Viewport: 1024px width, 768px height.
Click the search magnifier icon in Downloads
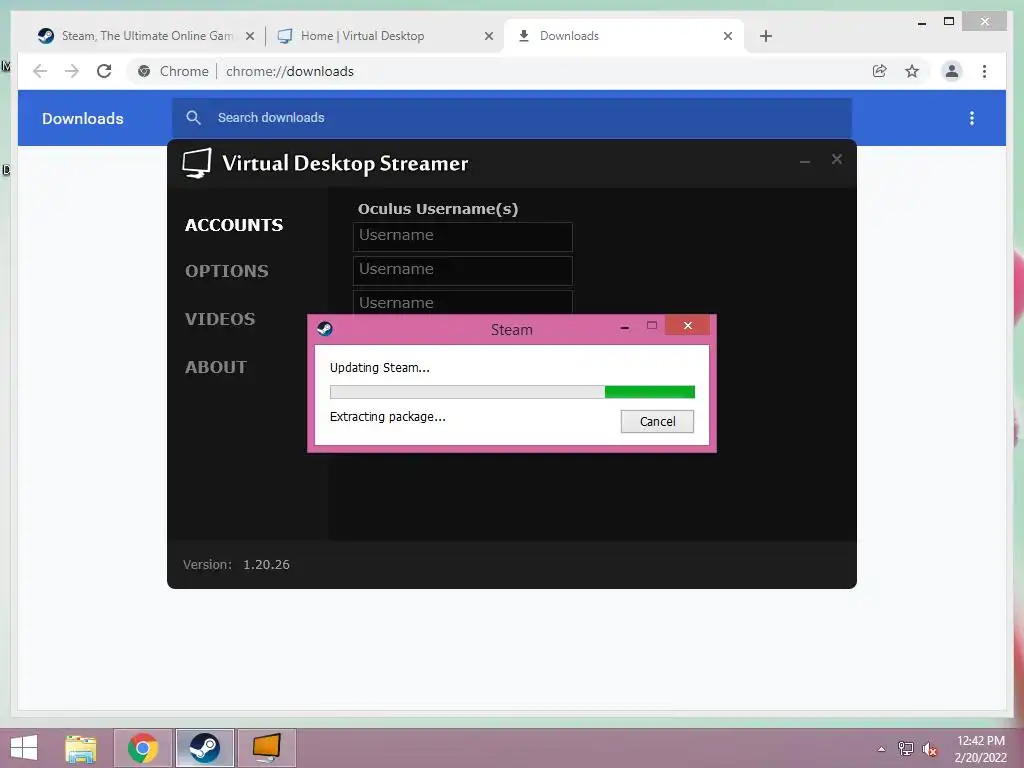coord(193,118)
